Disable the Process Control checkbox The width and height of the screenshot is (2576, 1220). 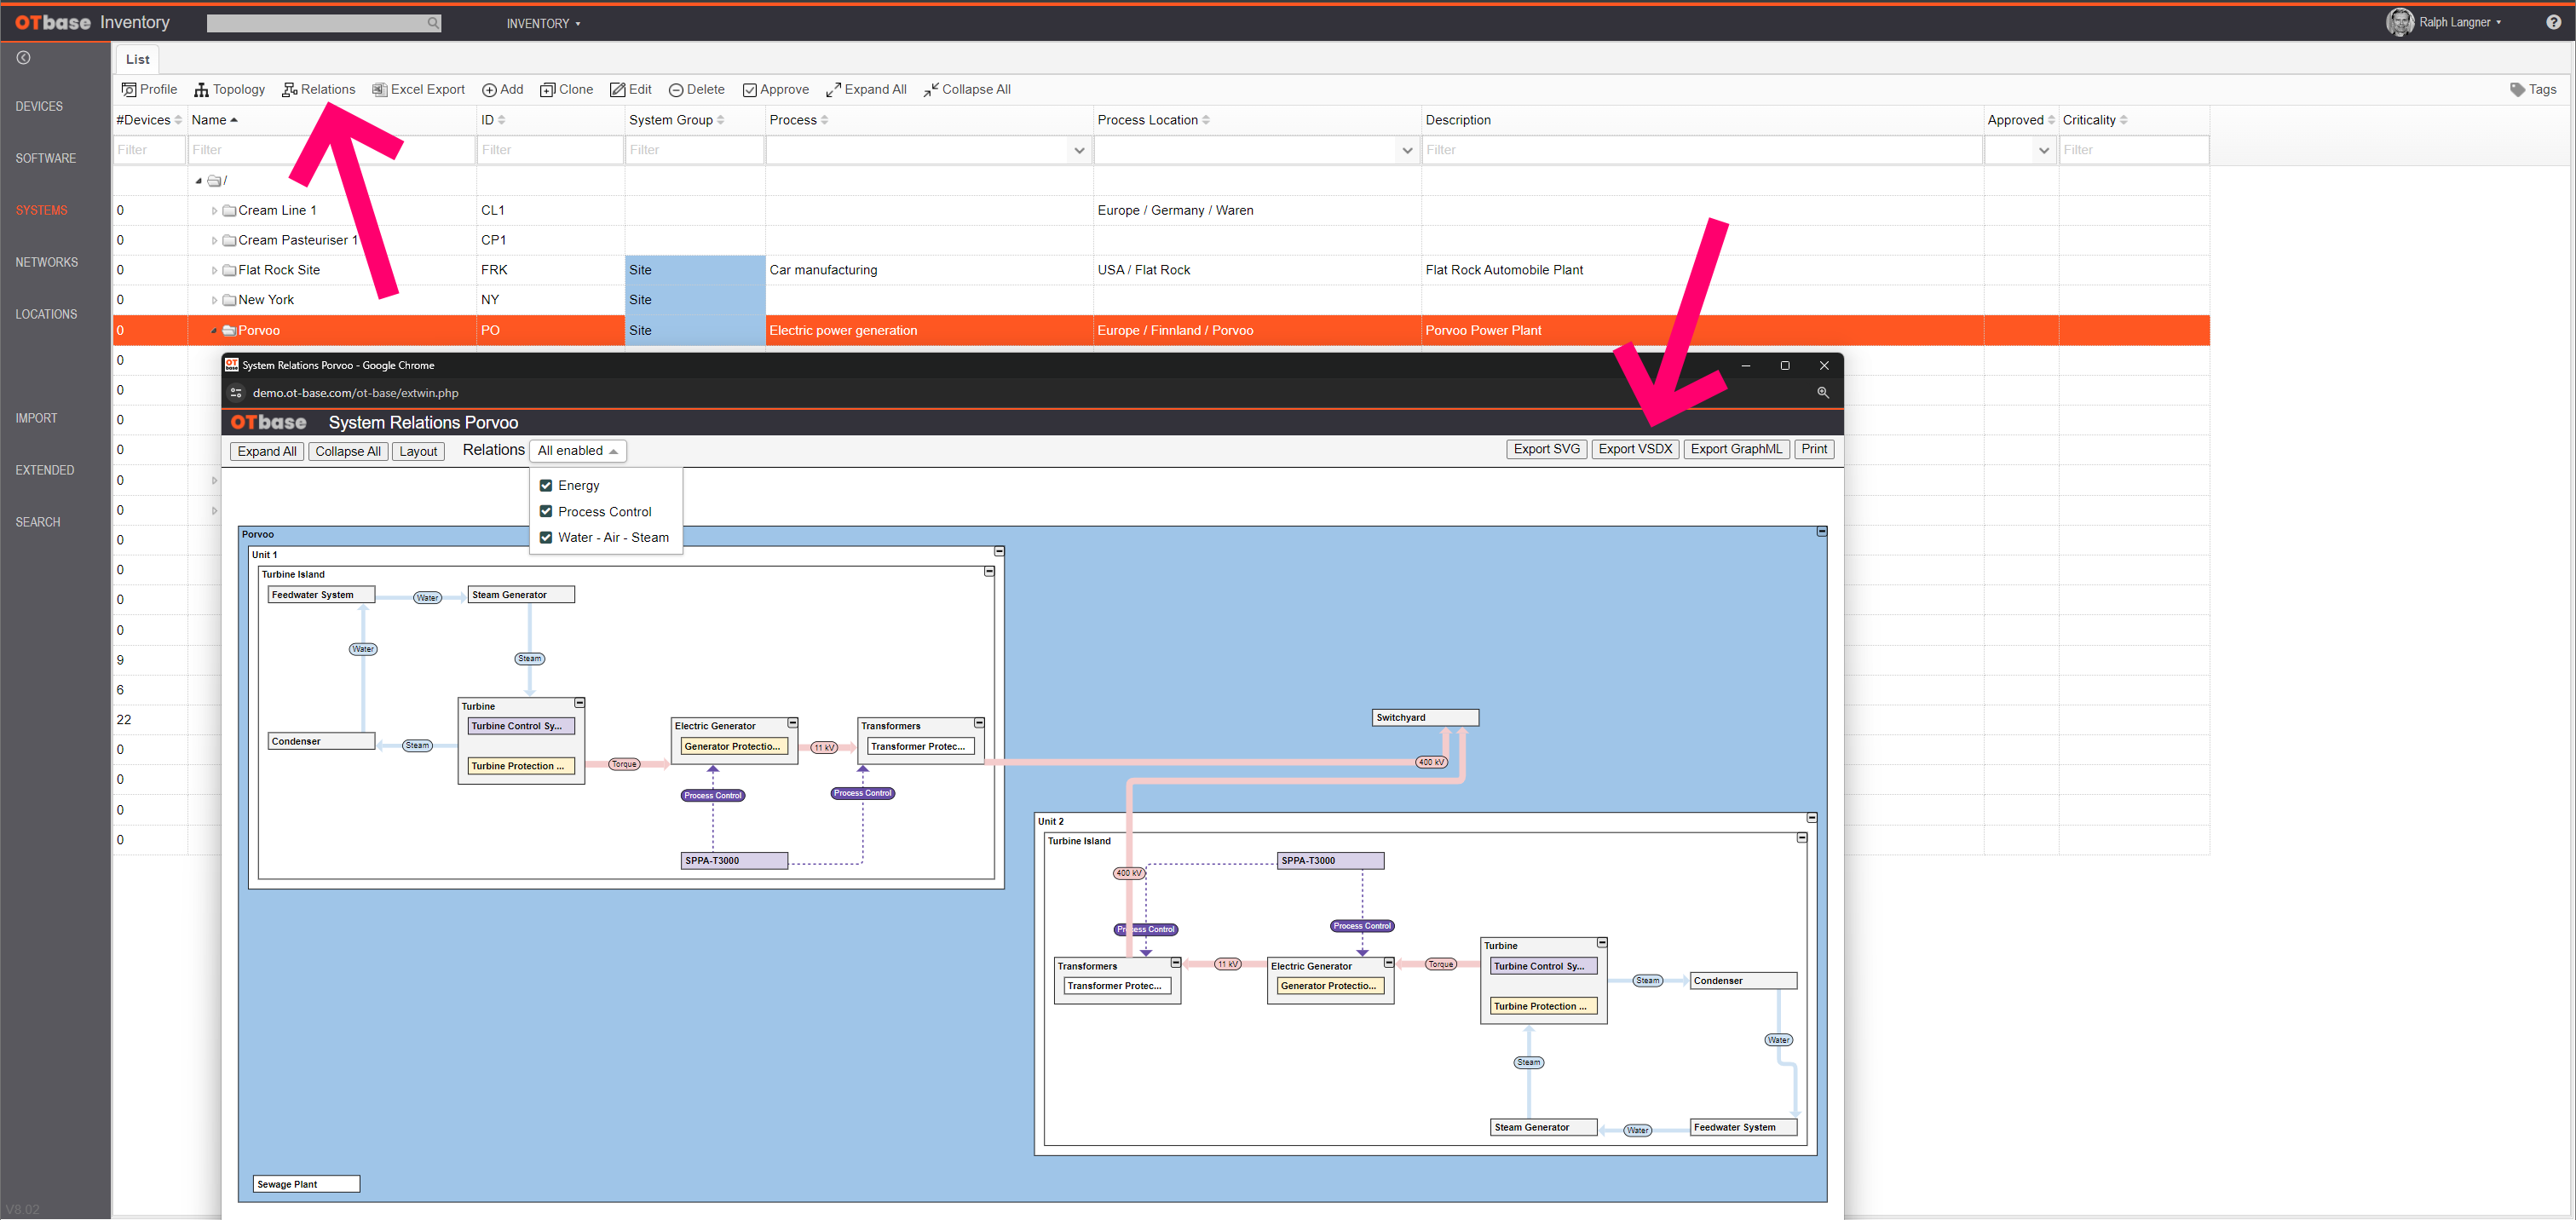click(546, 511)
